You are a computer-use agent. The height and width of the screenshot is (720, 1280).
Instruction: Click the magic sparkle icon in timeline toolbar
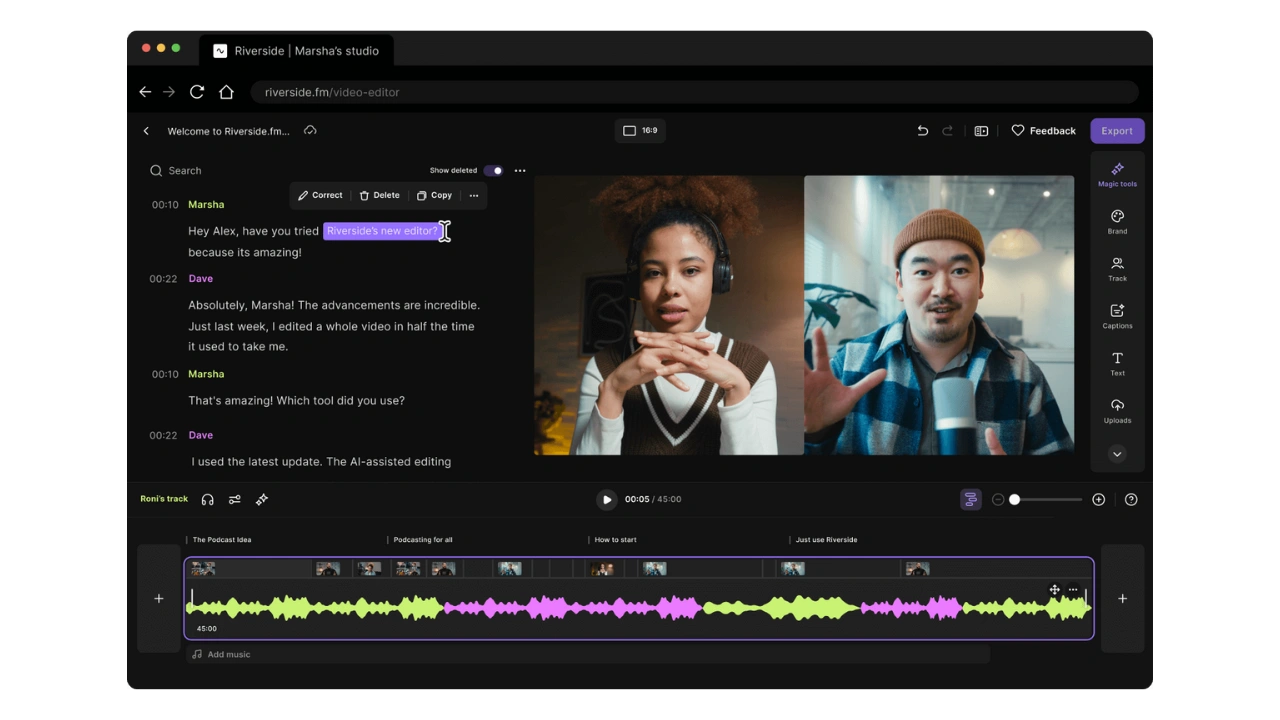pyautogui.click(x=262, y=499)
